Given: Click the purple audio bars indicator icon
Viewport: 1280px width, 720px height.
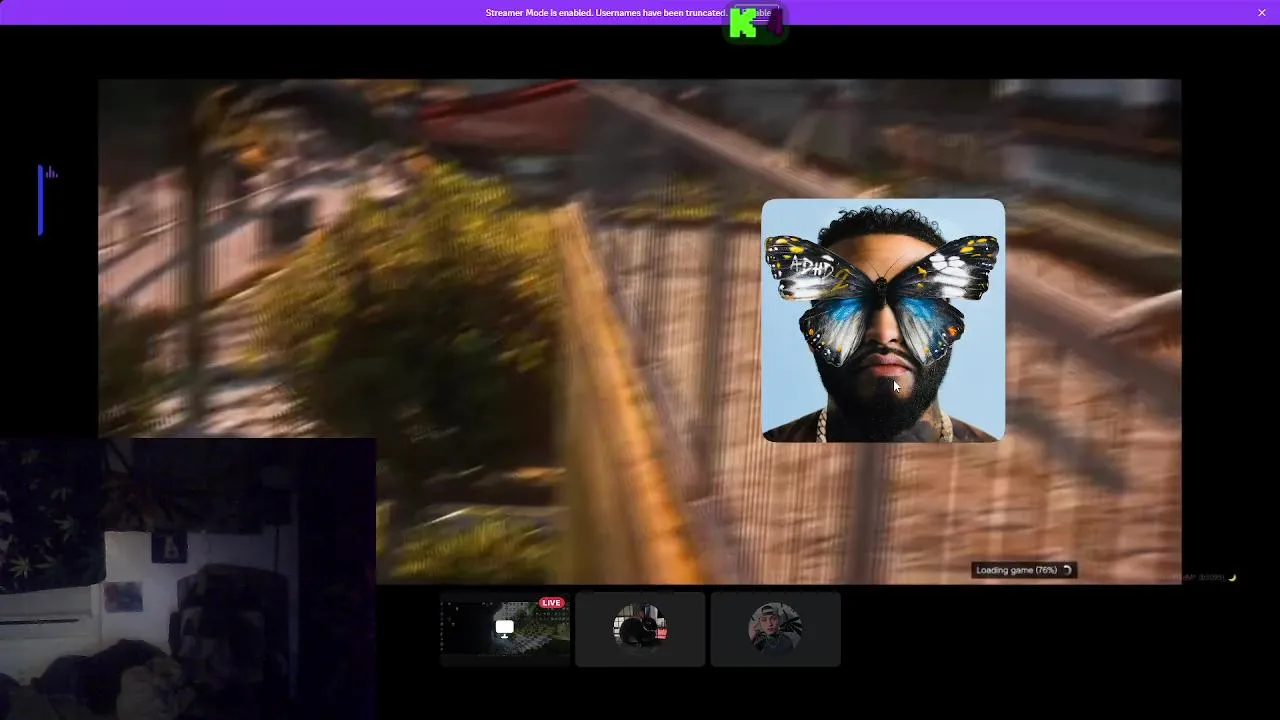Looking at the screenshot, I should point(51,174).
